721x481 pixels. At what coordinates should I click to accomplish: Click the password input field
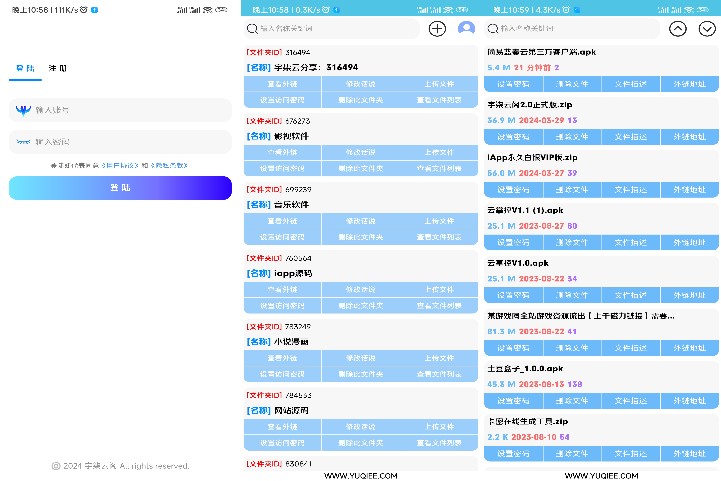(120, 142)
